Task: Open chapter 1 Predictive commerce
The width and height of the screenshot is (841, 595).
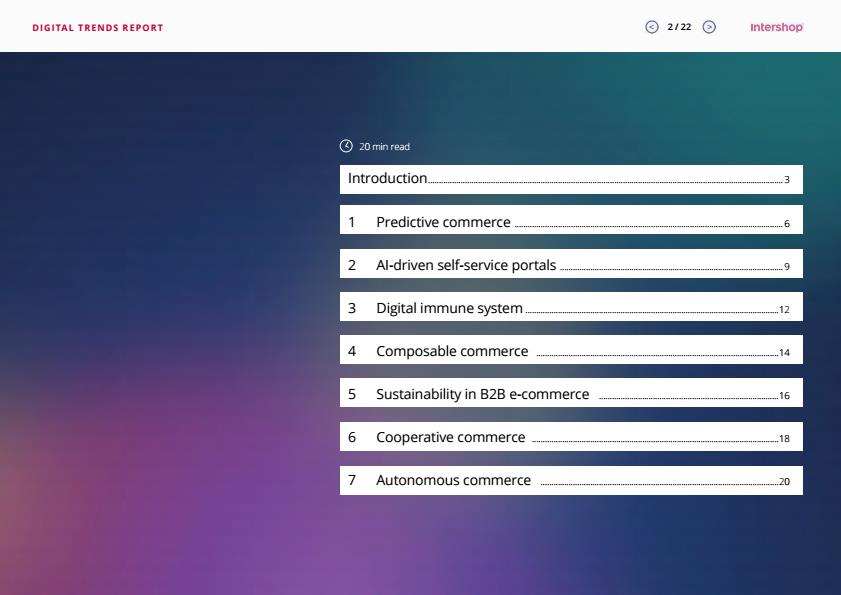Action: click(x=571, y=219)
